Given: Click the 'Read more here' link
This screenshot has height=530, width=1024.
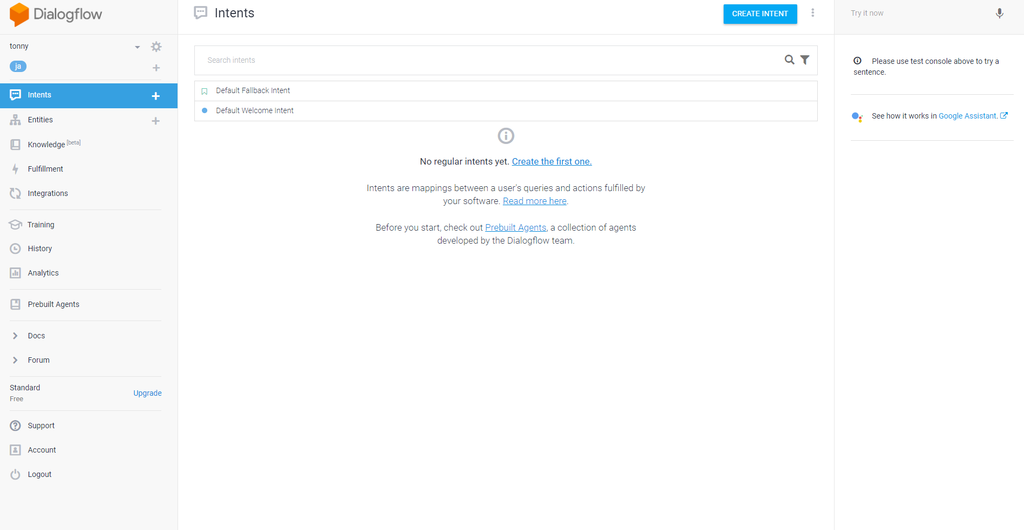Looking at the screenshot, I should pyautogui.click(x=535, y=201).
